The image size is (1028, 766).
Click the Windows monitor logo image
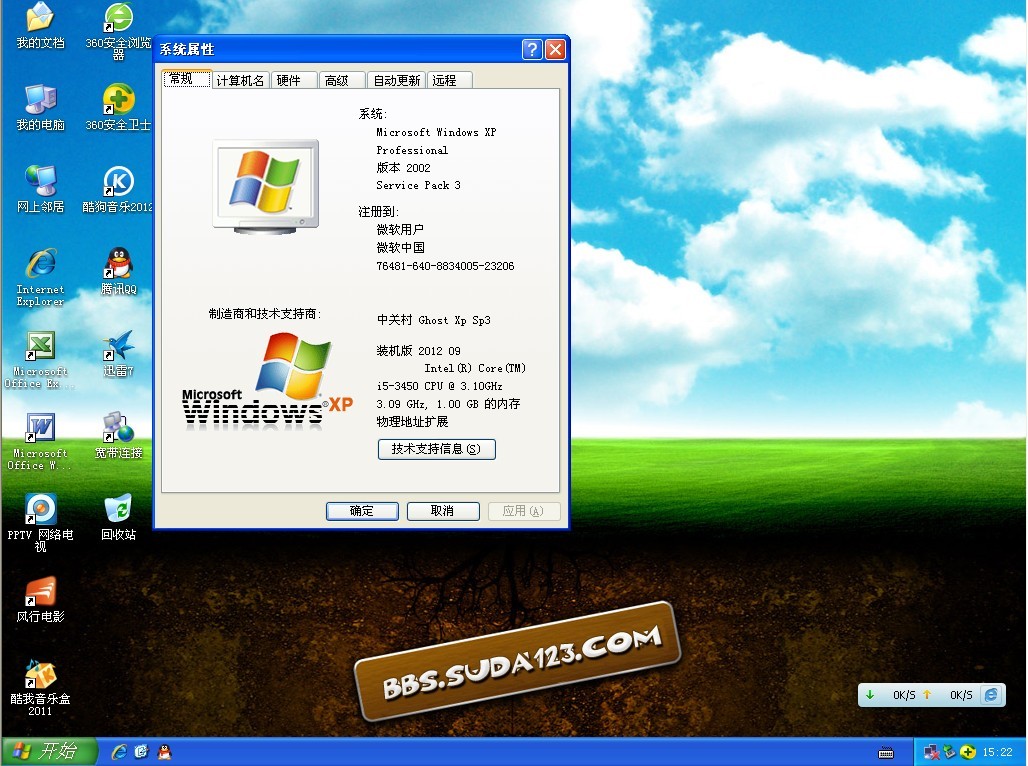[266, 186]
